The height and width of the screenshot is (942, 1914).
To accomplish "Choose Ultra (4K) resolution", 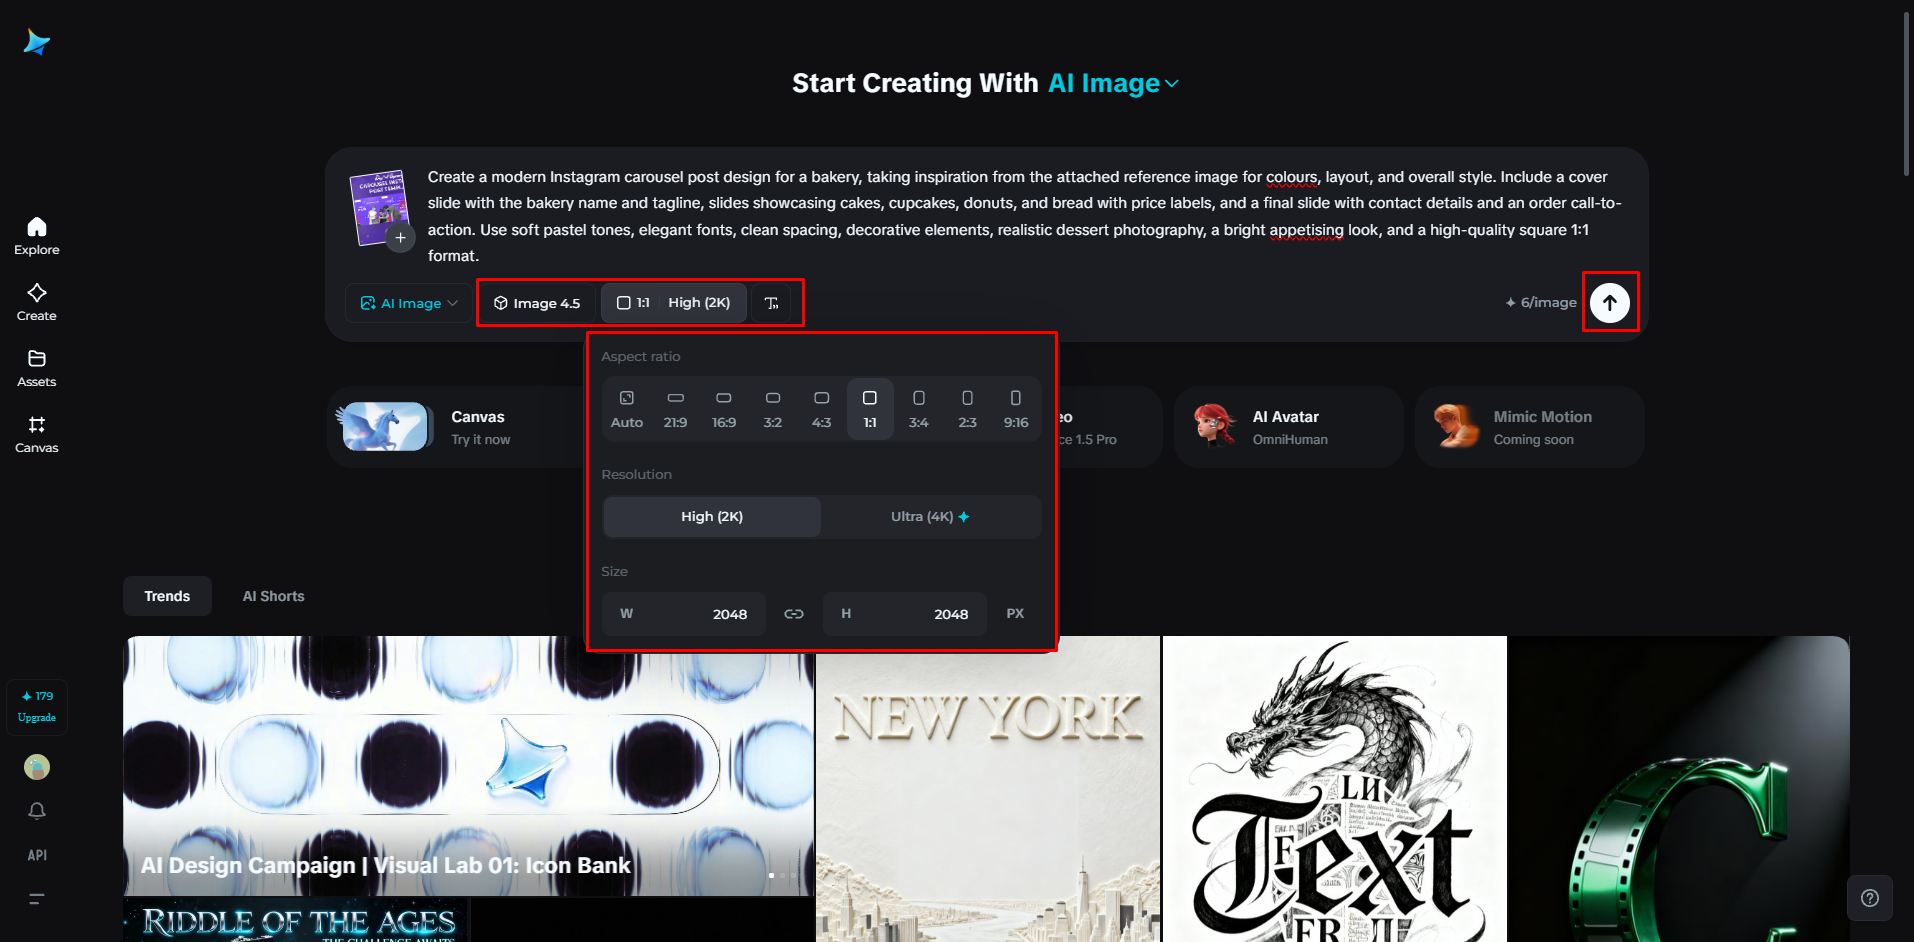I will pyautogui.click(x=931, y=517).
